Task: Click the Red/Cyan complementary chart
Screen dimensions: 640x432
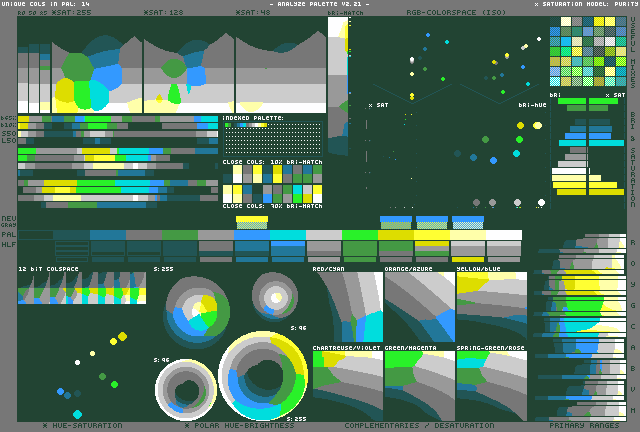Action: click(x=347, y=308)
